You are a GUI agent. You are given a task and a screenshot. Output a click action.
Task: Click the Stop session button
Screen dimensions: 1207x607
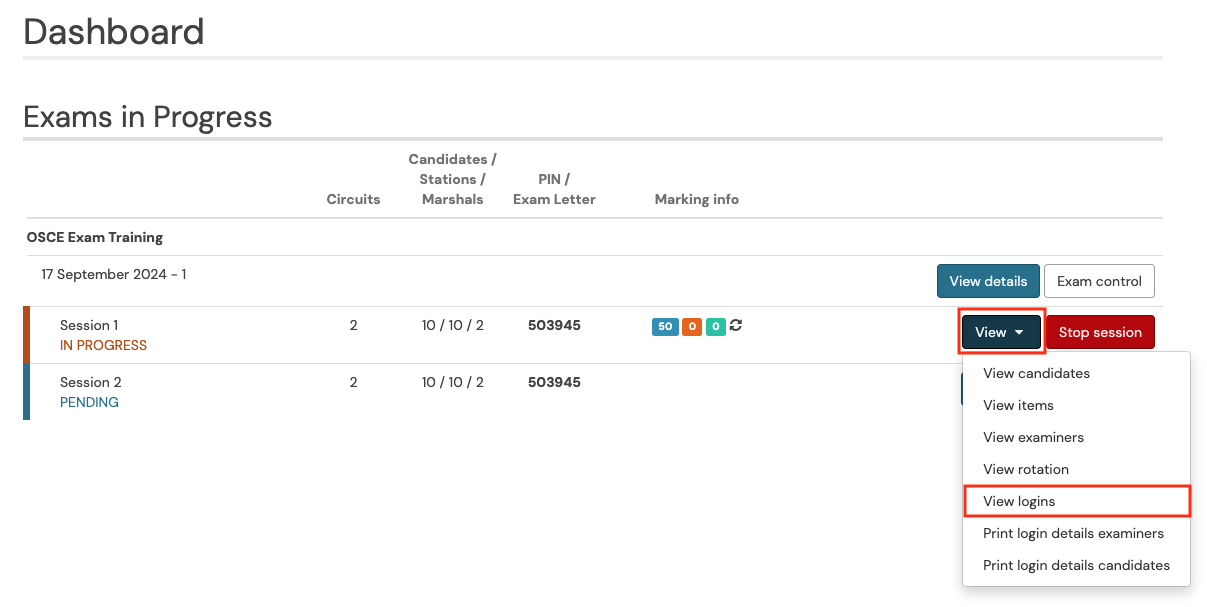point(1100,332)
